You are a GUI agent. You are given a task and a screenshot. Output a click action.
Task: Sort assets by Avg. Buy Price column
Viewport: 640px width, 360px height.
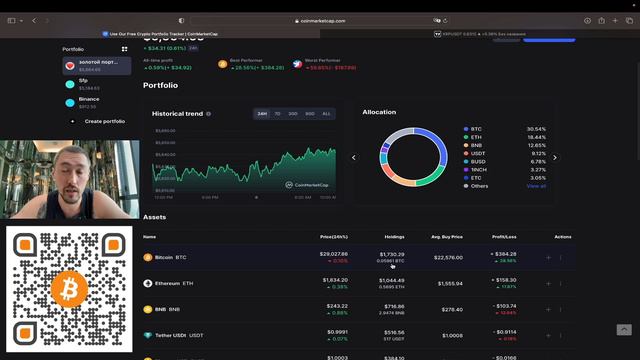click(447, 237)
